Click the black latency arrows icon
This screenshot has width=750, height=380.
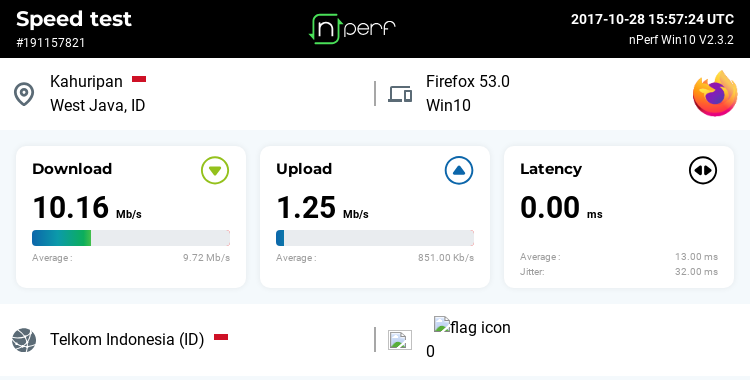pos(703,170)
